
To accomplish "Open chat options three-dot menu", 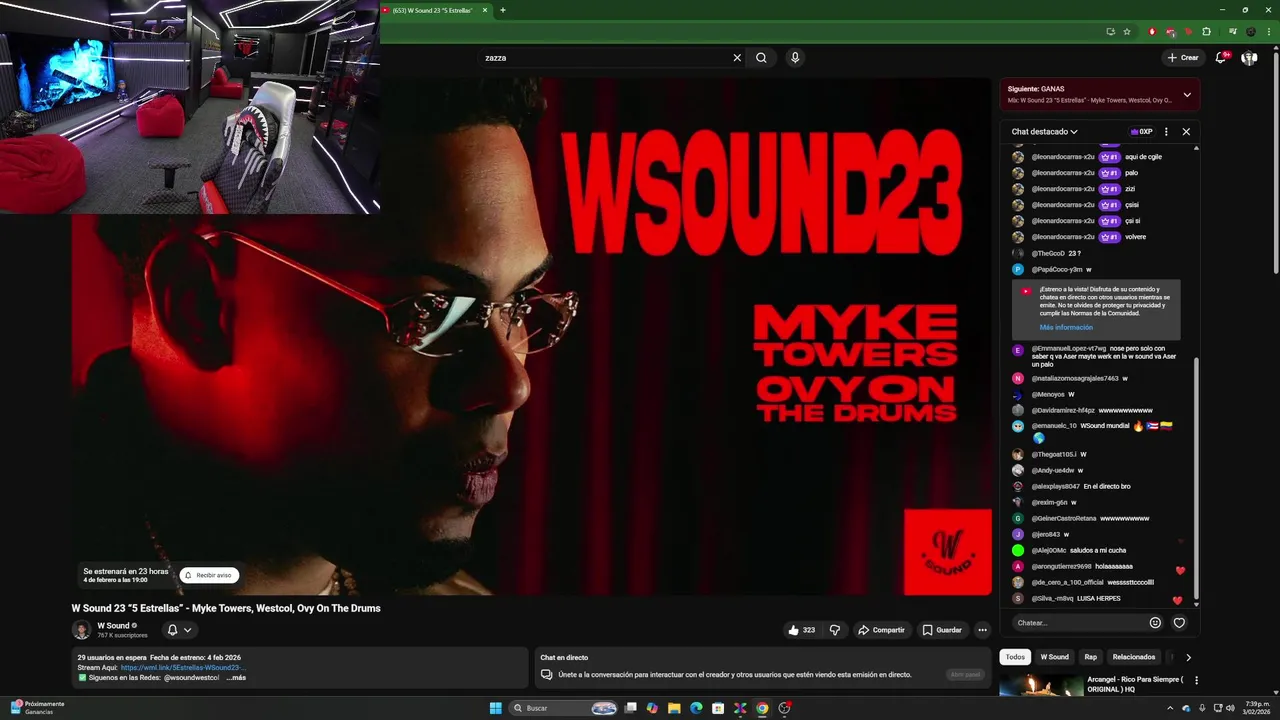I will pyautogui.click(x=1166, y=131).
